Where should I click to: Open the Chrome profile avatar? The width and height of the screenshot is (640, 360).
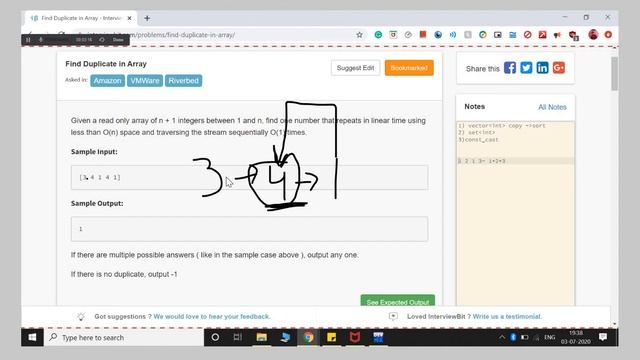[593, 35]
